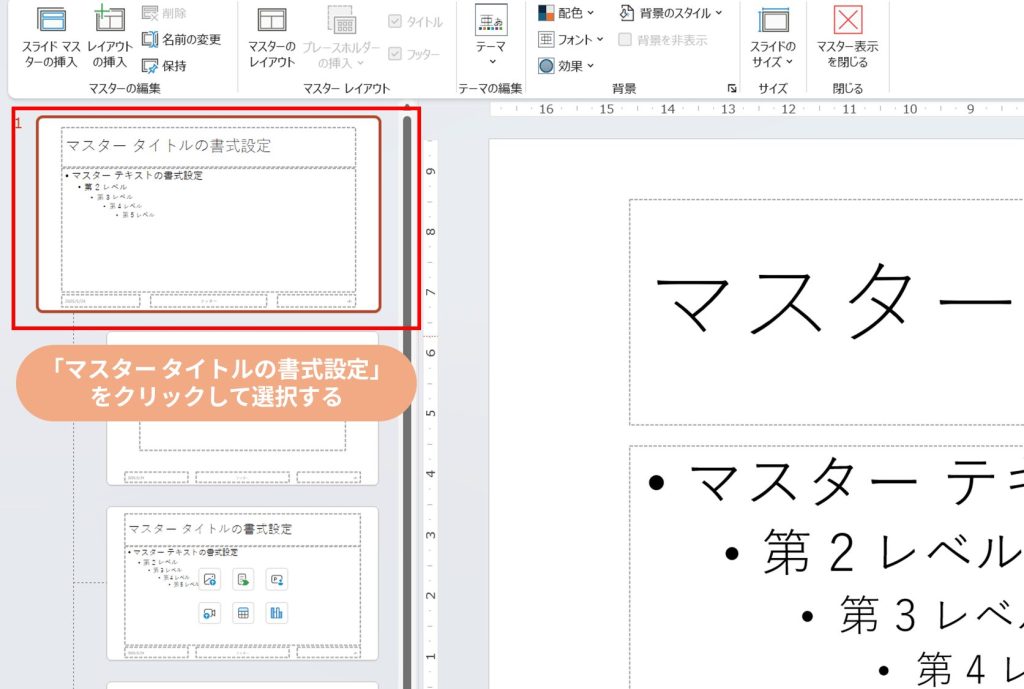The height and width of the screenshot is (689, 1024).
Task: Select layout thumbnail with content icons
Action: click(243, 582)
